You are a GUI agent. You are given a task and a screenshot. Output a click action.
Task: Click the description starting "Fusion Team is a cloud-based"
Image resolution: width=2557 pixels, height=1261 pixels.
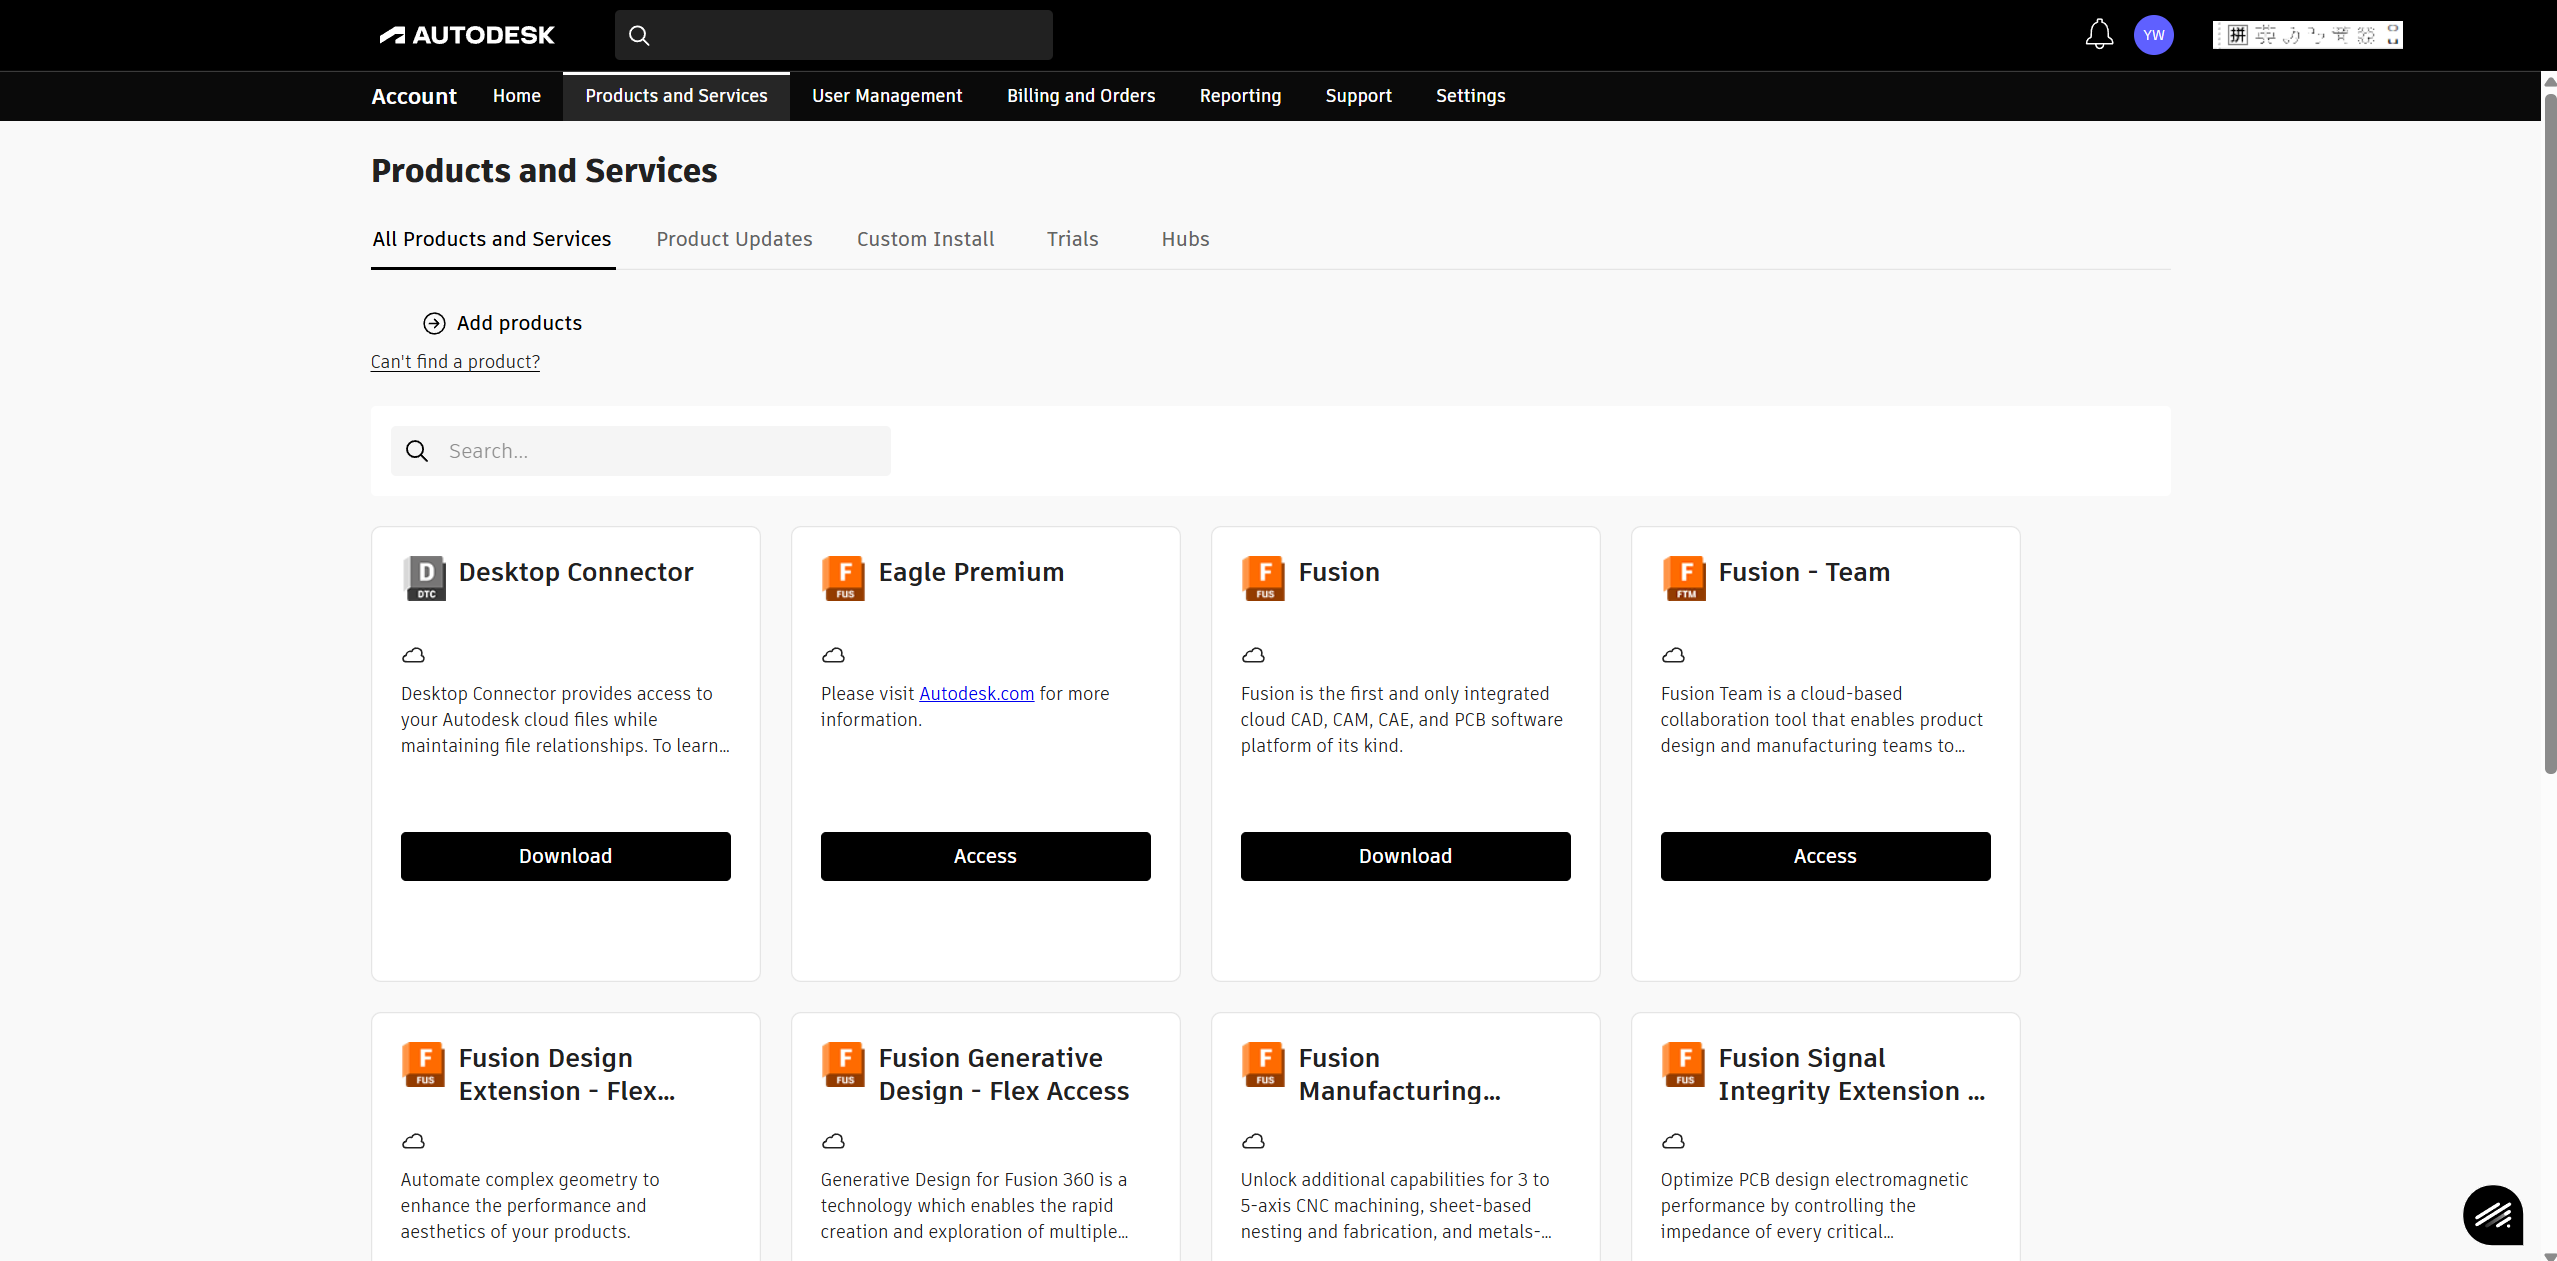1822,719
